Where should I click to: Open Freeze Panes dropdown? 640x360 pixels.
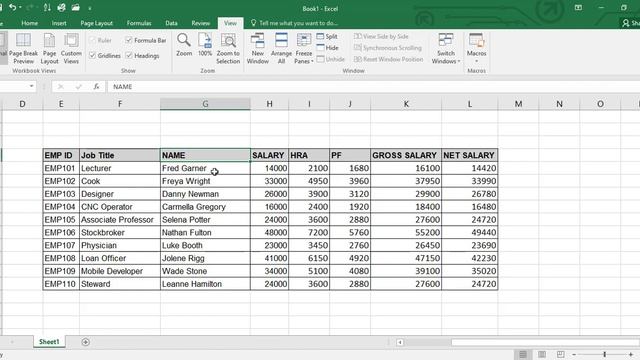[x=304, y=49]
